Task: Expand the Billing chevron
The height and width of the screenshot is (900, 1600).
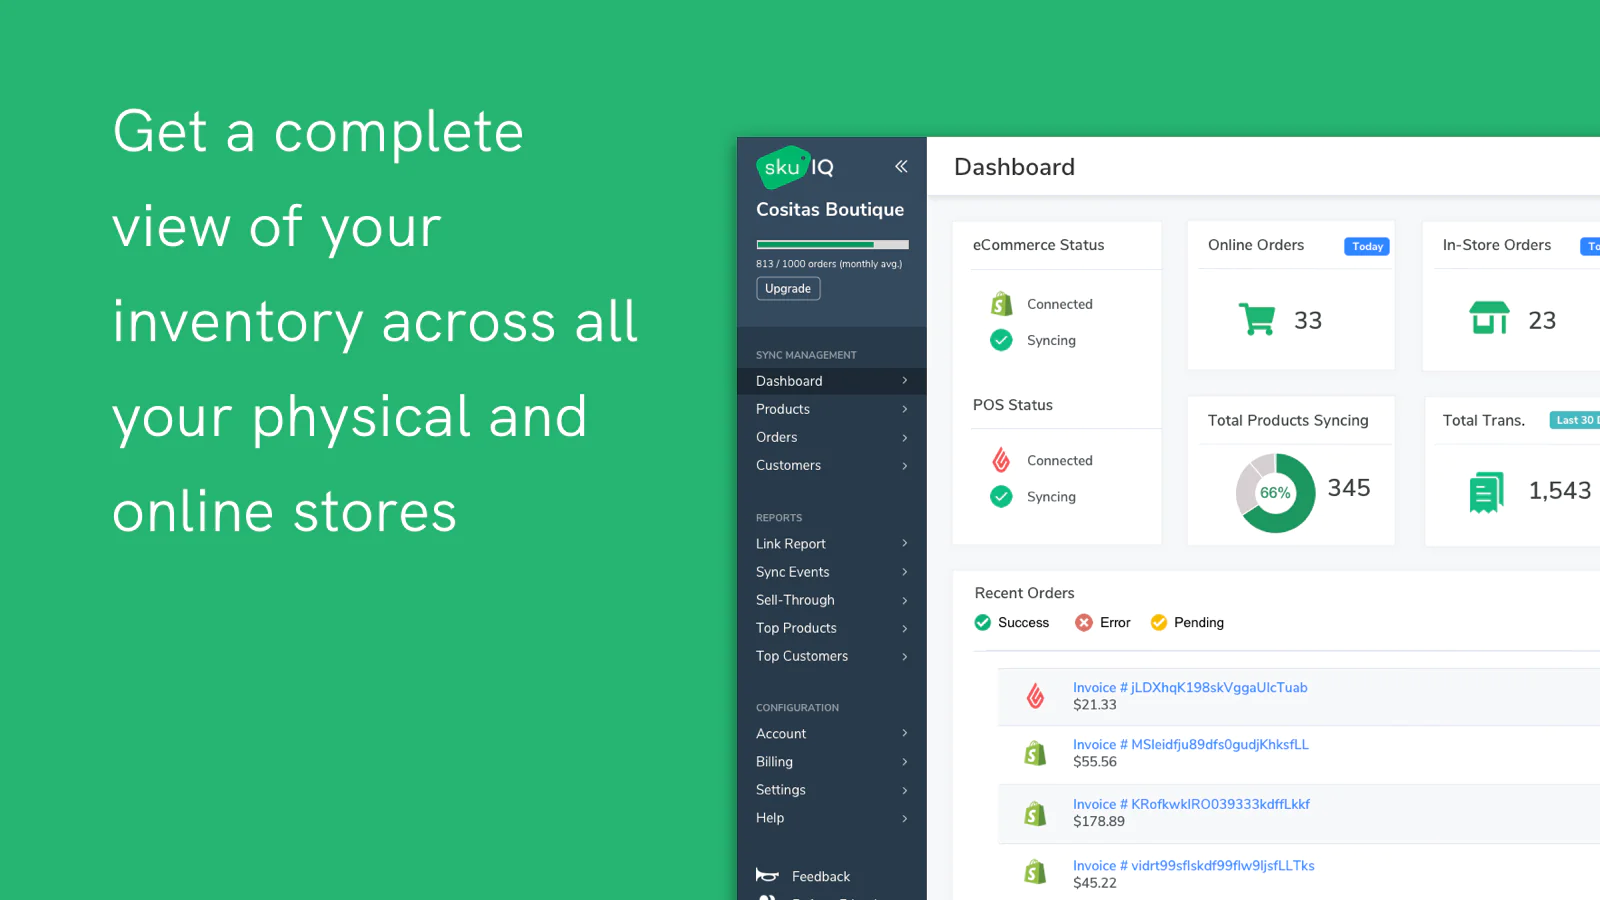Action: (905, 762)
